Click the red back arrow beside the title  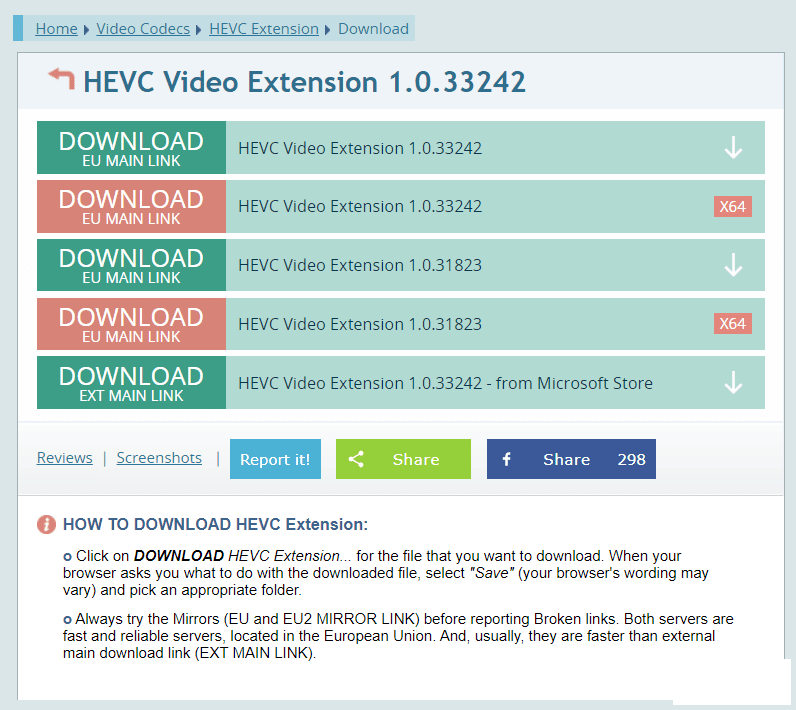tap(61, 80)
